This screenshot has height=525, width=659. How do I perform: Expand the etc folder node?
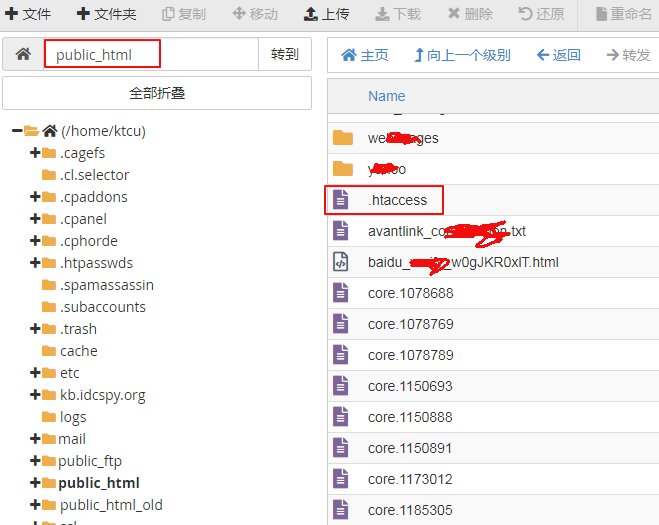35,372
